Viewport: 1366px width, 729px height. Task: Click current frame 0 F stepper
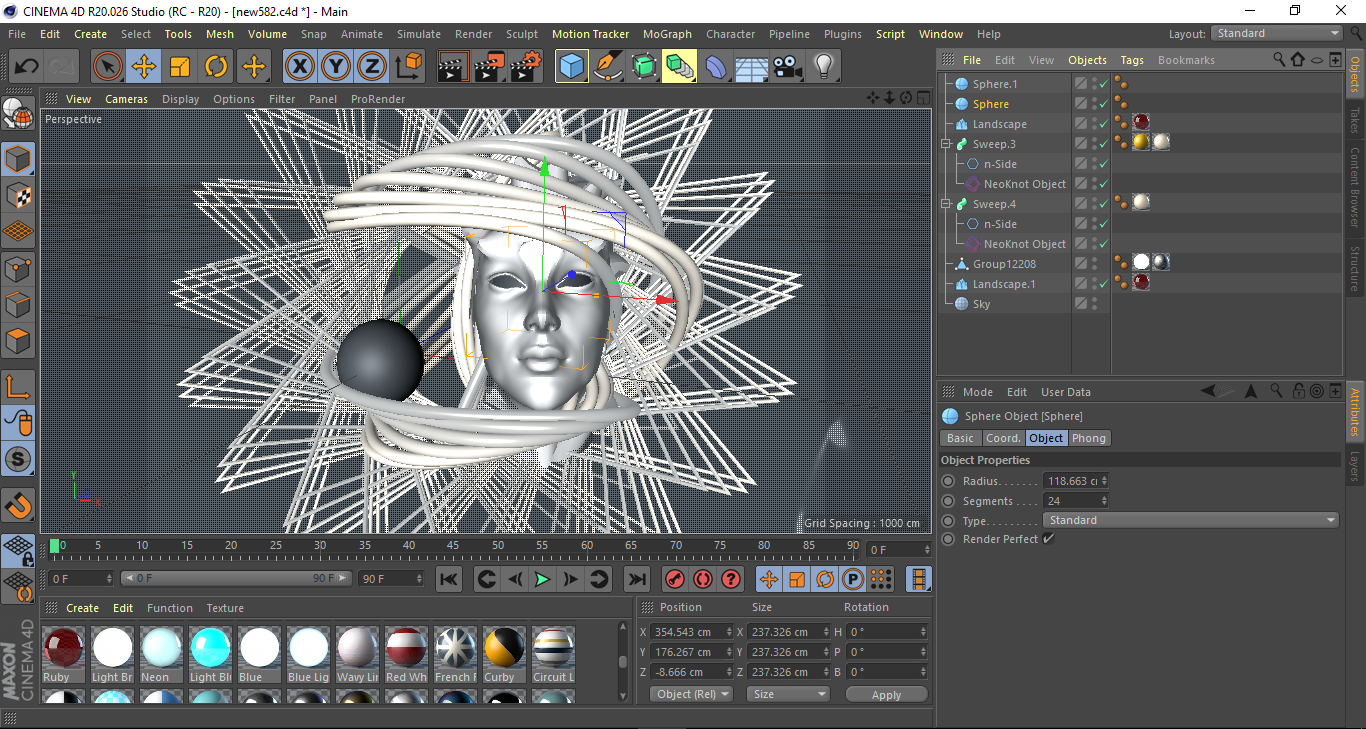(108, 579)
